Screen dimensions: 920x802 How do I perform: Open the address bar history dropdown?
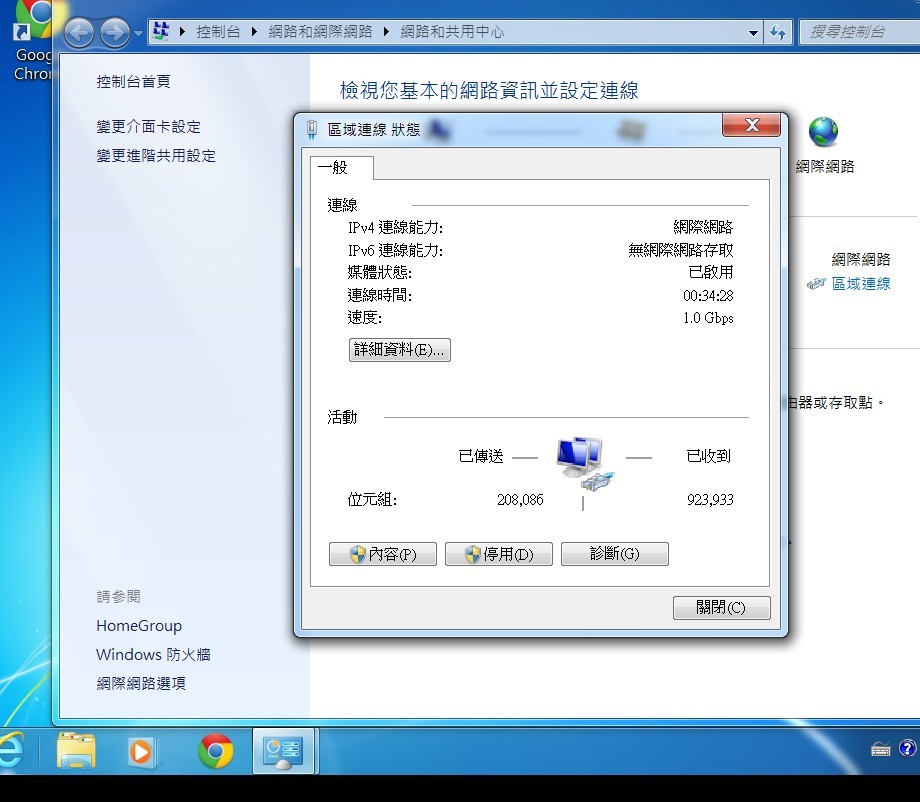tap(753, 33)
